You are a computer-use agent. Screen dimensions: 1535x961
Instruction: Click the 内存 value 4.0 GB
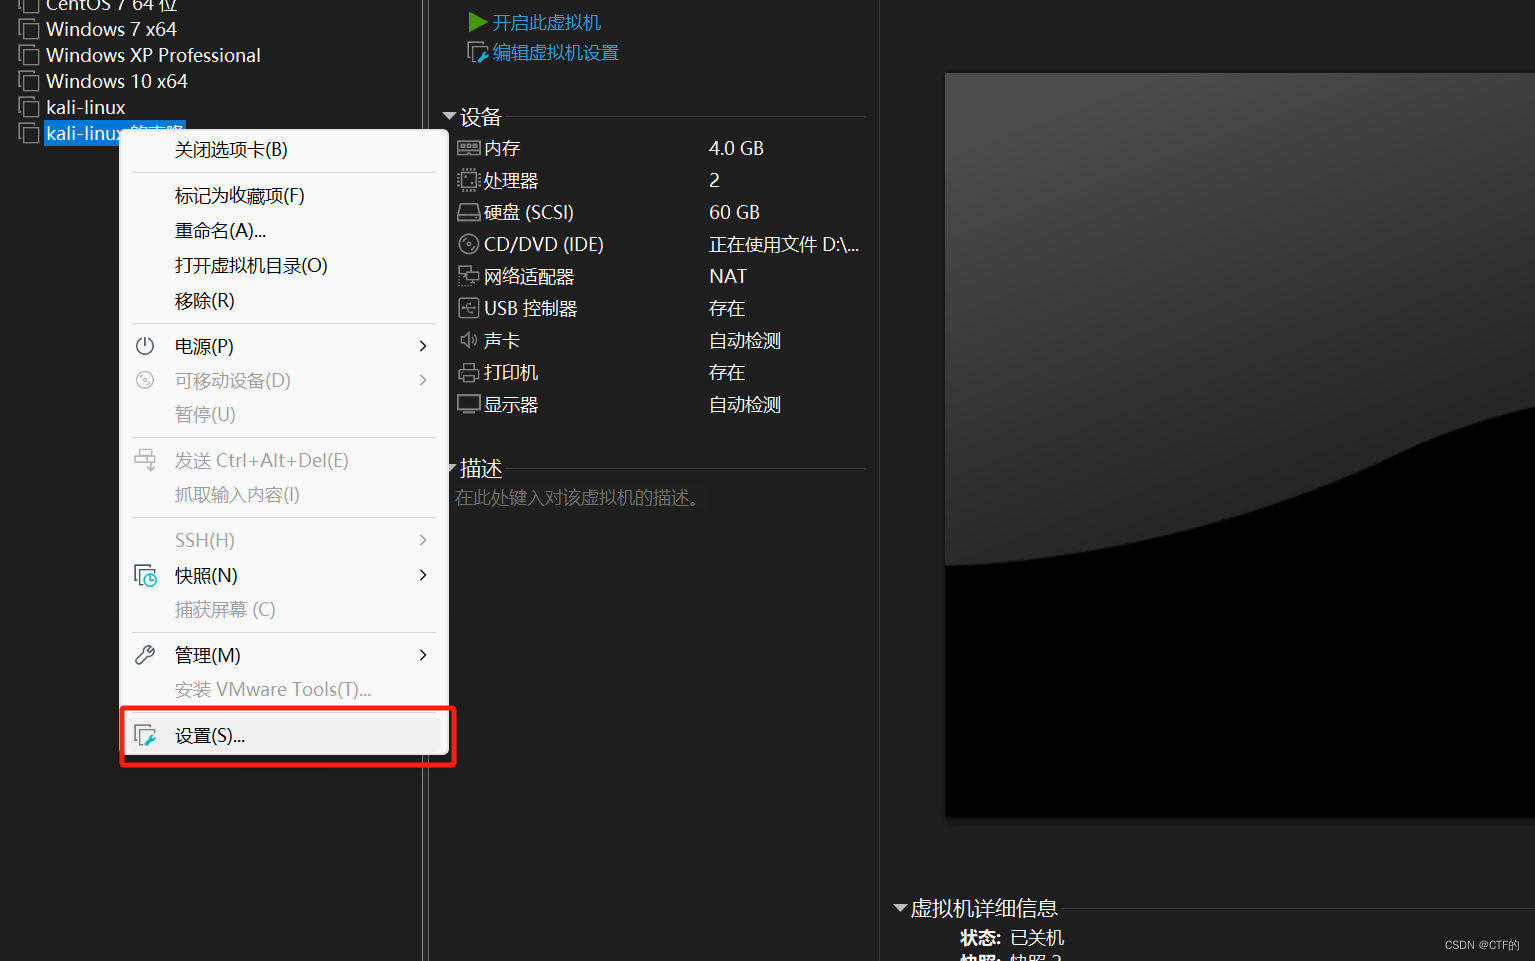pyautogui.click(x=736, y=148)
